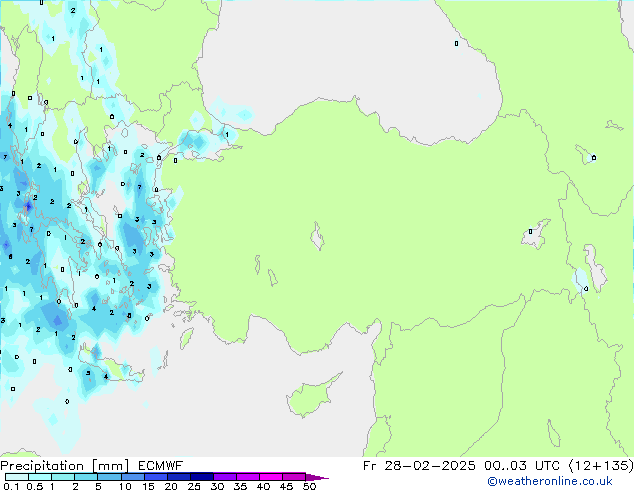Click the legend value '25'
This screenshot has width=634, height=490.
coord(194,486)
